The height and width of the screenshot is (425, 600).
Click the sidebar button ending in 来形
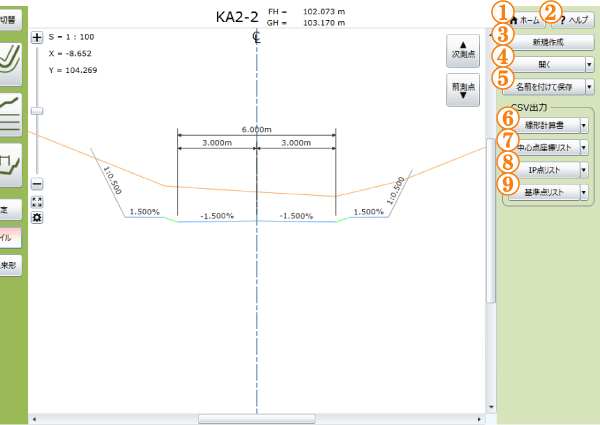pyautogui.click(x=10, y=265)
